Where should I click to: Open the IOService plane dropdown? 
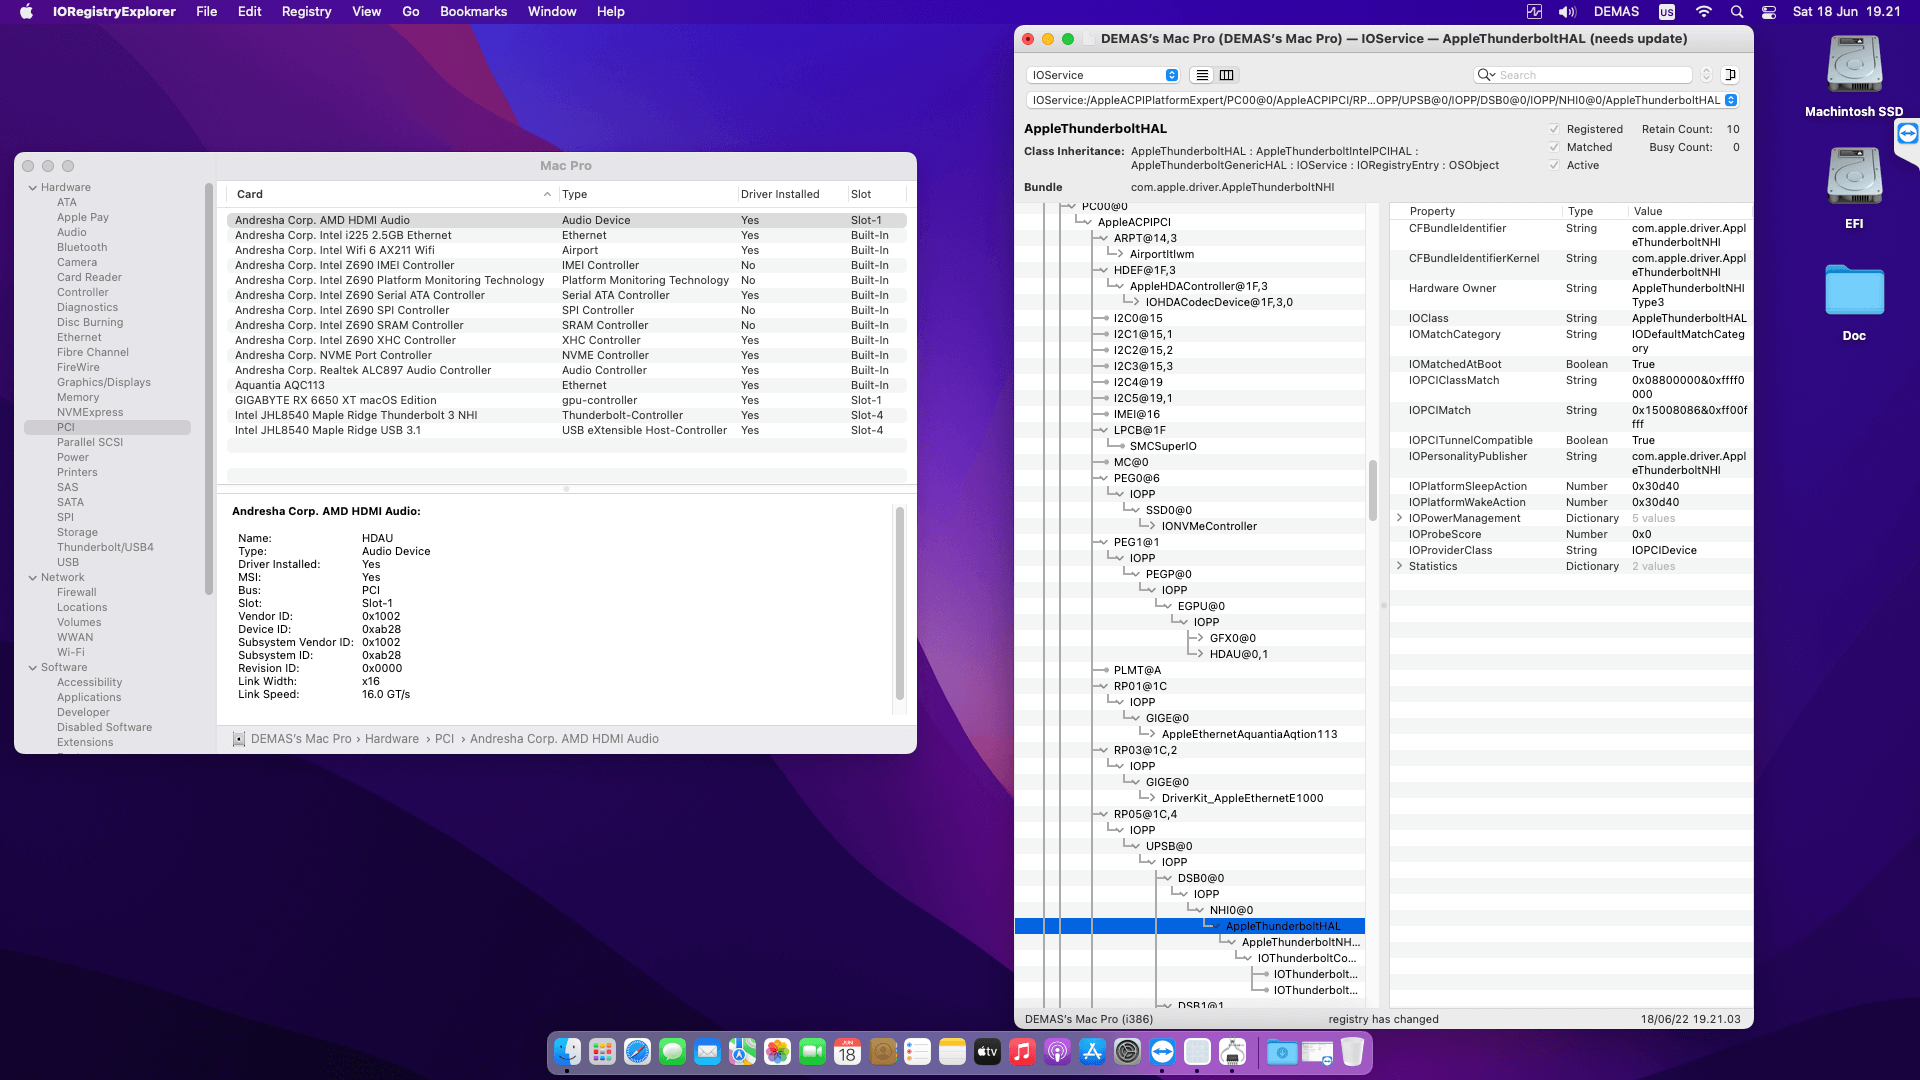1103,75
